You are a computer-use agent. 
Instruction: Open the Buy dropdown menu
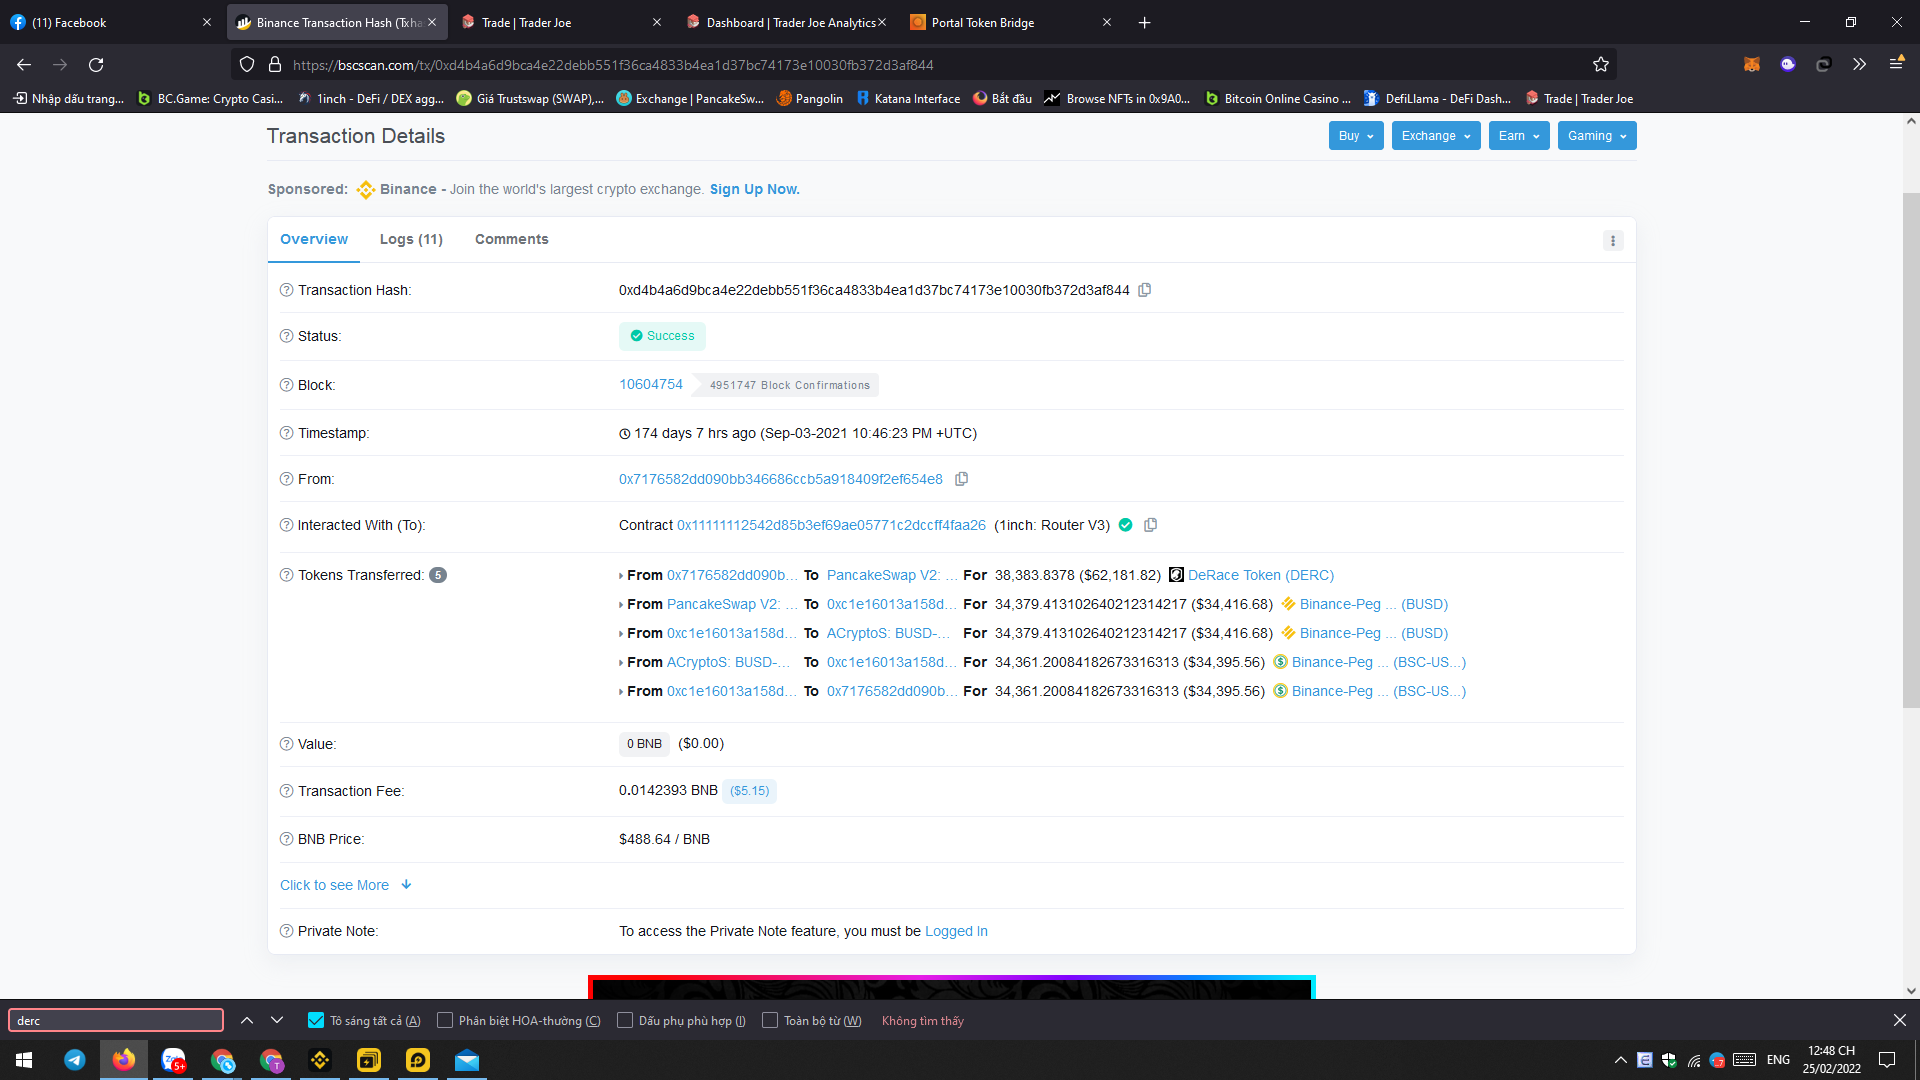(x=1355, y=136)
